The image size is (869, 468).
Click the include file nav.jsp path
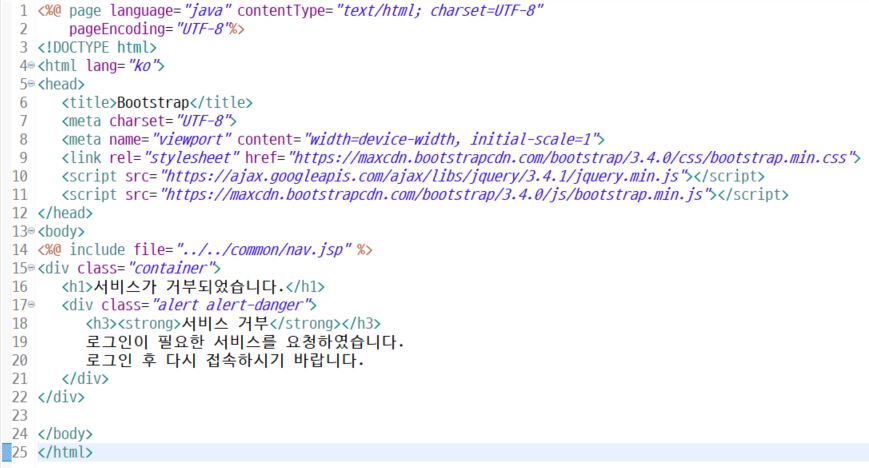(264, 250)
